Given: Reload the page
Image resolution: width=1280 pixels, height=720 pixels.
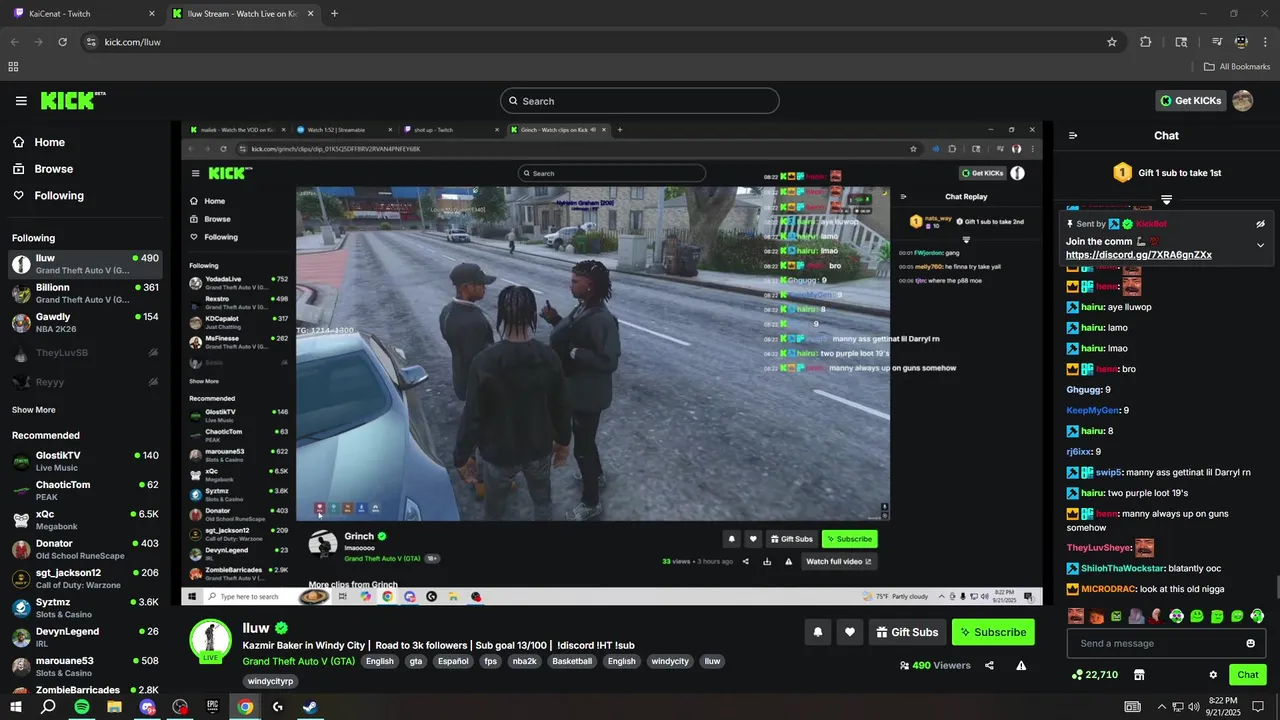Looking at the screenshot, I should click(x=63, y=42).
